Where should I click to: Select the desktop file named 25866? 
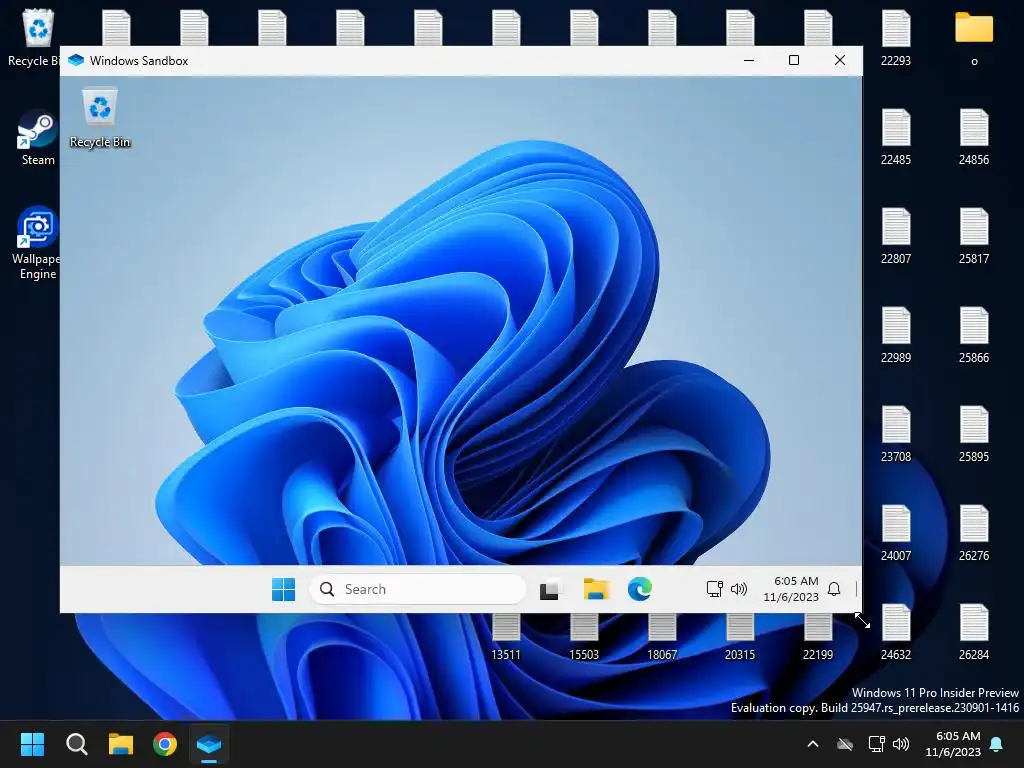coord(974,335)
